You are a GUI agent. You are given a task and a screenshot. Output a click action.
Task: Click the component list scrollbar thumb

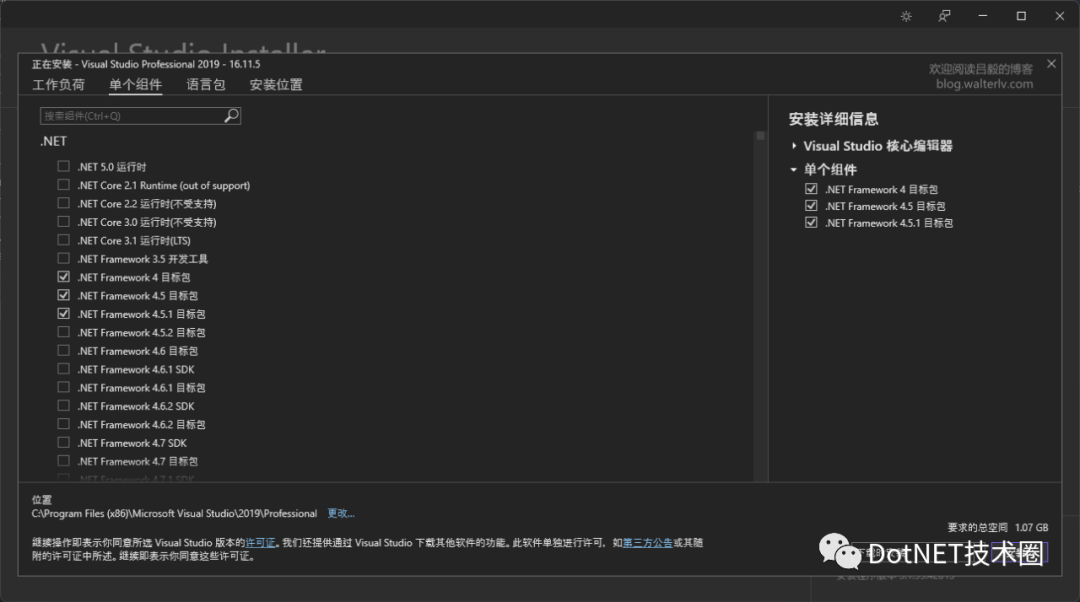point(760,136)
